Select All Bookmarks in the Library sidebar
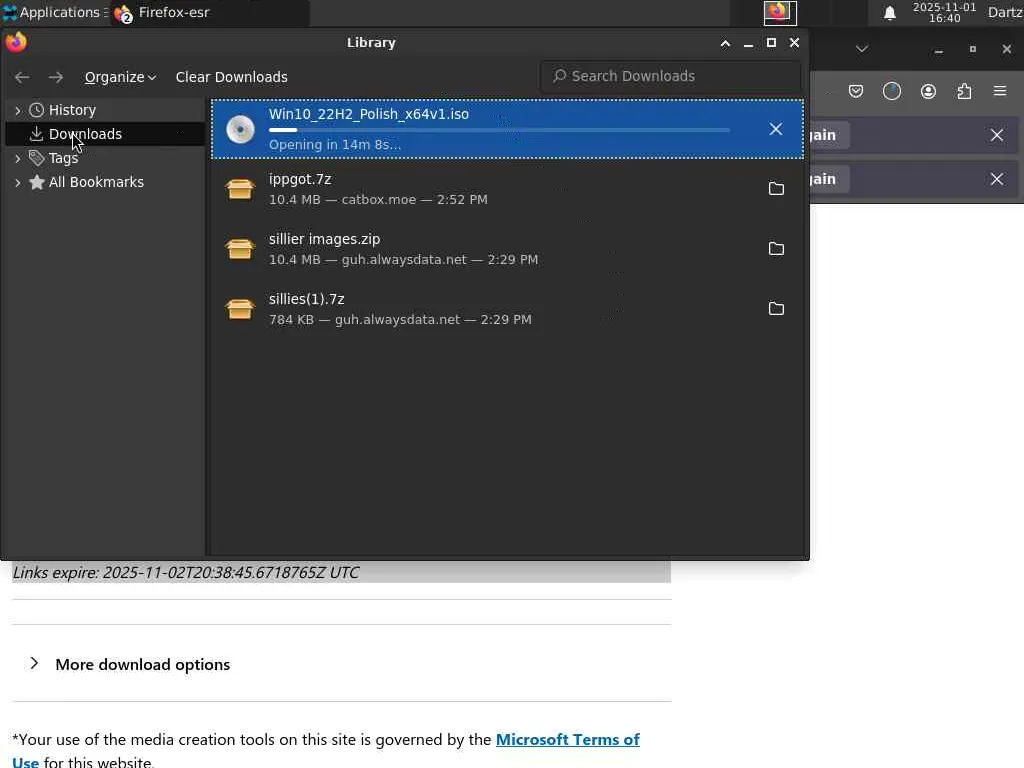 96,182
